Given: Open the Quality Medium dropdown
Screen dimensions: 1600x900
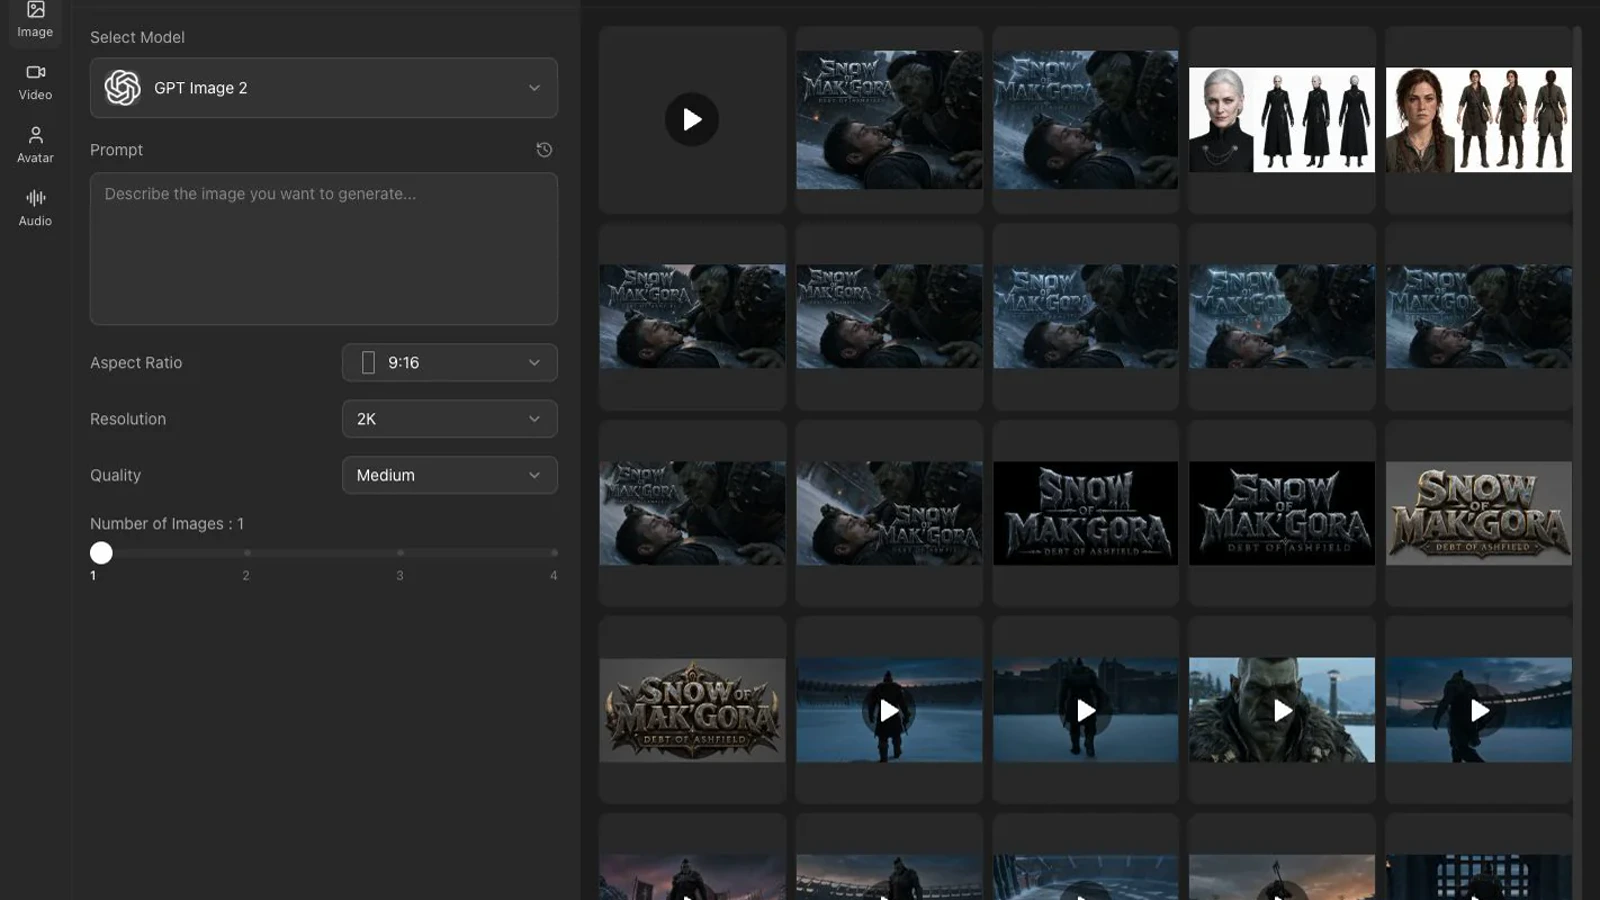Looking at the screenshot, I should pyautogui.click(x=450, y=475).
